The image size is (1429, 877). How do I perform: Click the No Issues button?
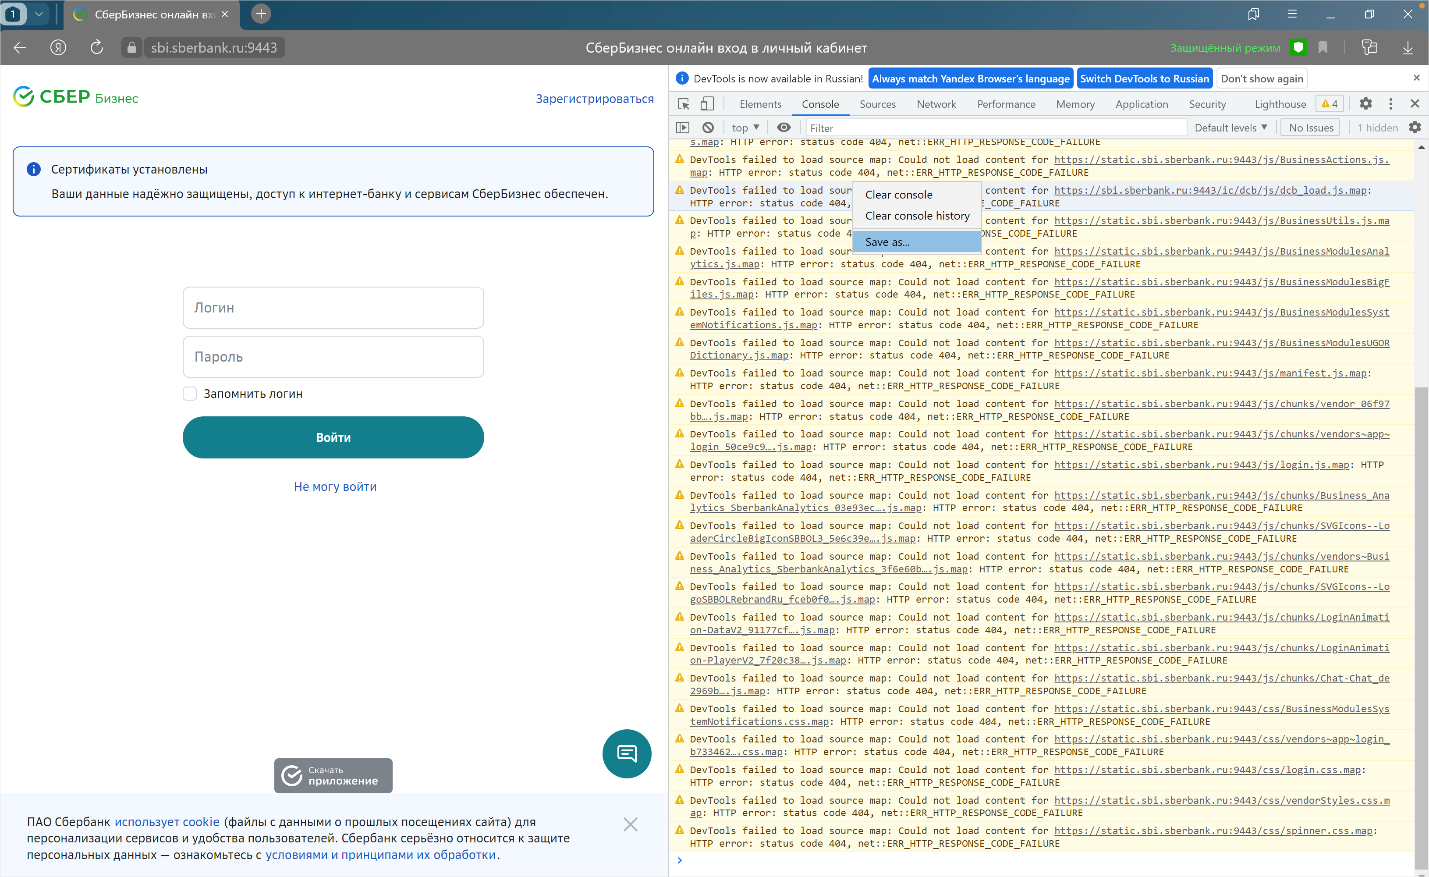pyautogui.click(x=1311, y=128)
